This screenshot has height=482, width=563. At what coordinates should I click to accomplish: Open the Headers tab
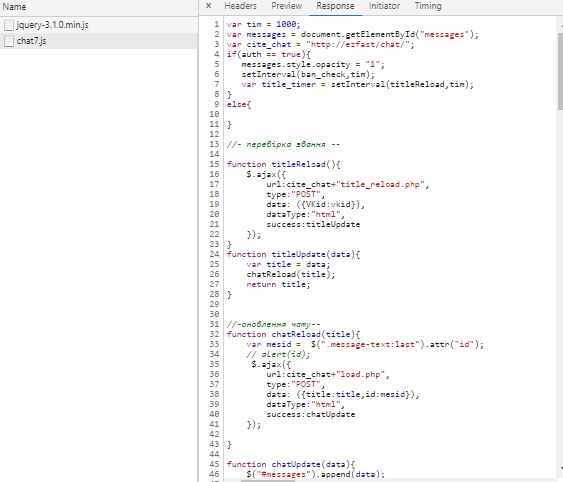coord(240,6)
